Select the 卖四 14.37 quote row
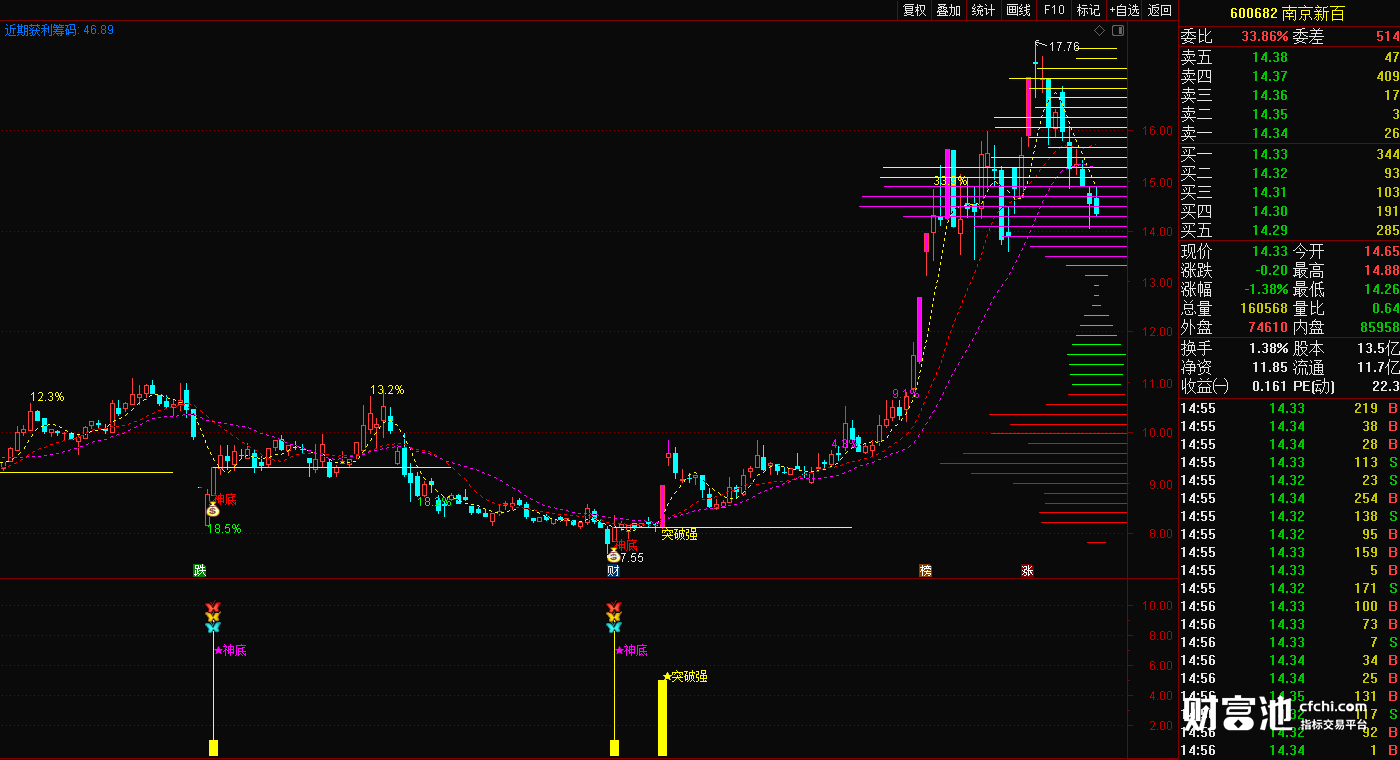This screenshot has height=760, width=1400. coord(1290,76)
